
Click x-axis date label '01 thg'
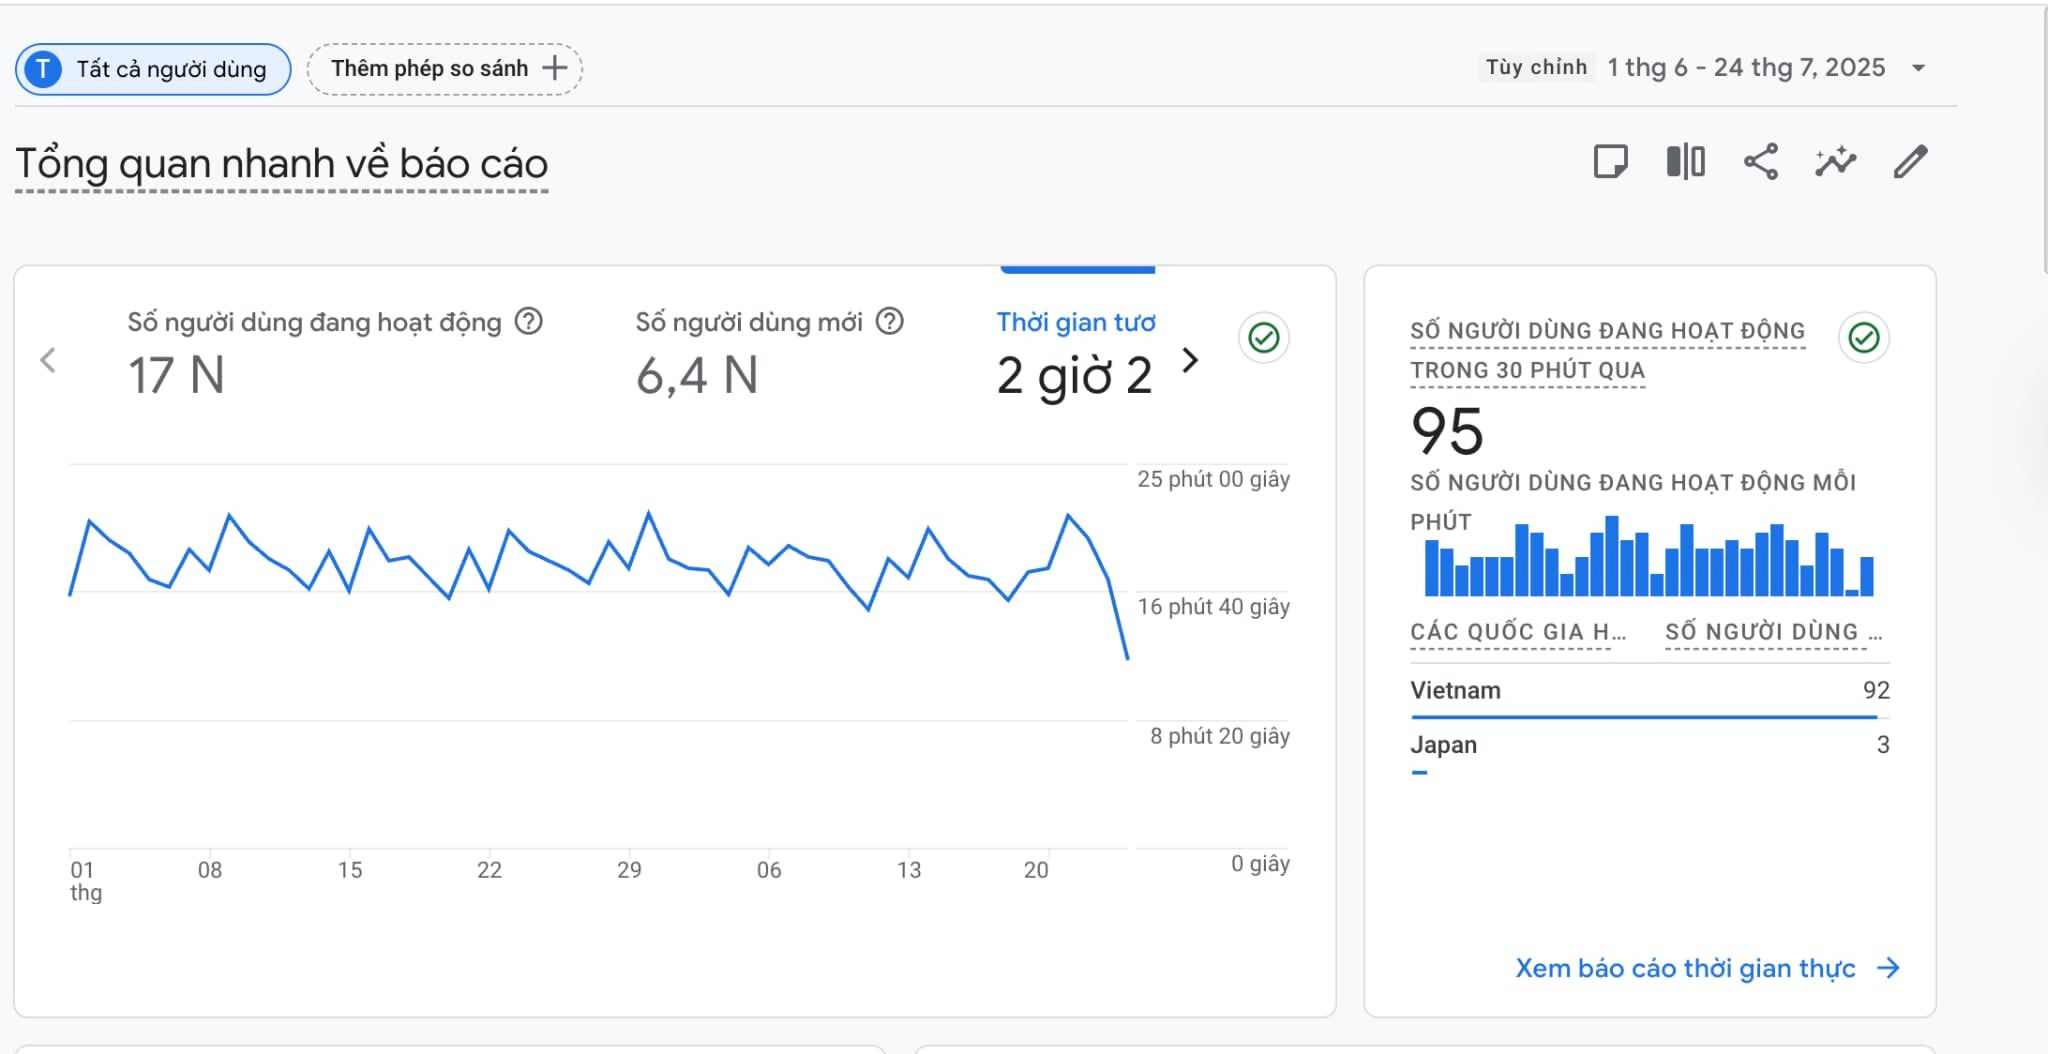click(x=85, y=881)
